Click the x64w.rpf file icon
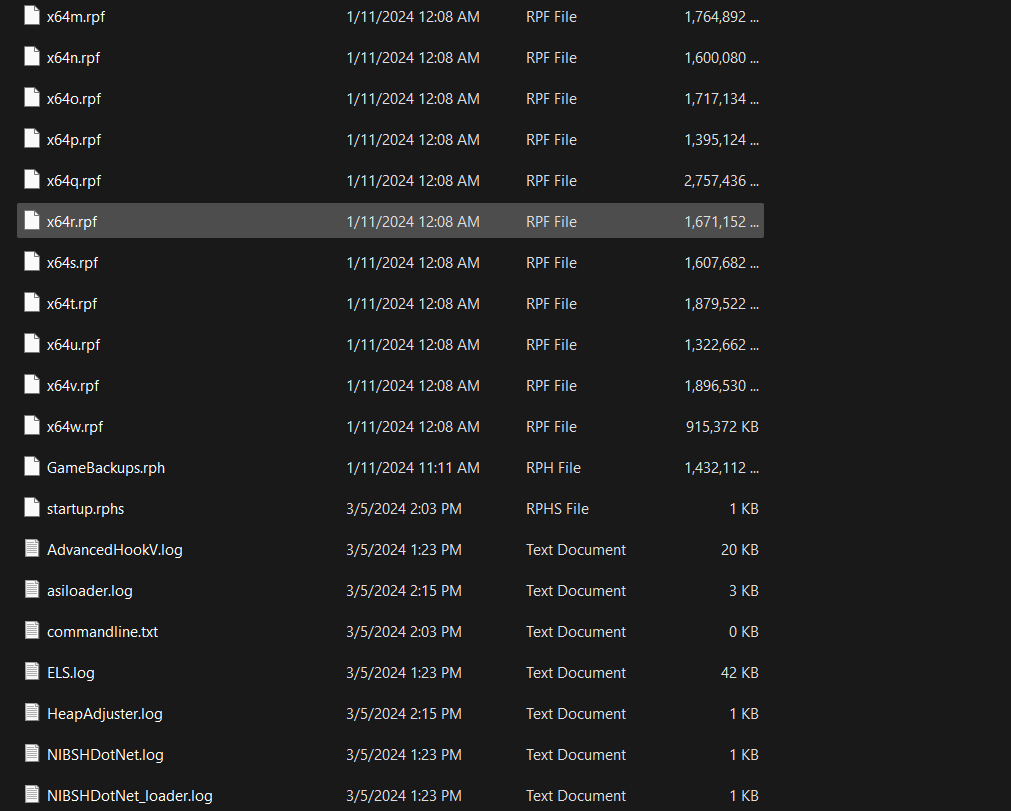1011x811 pixels. [x=32, y=425]
